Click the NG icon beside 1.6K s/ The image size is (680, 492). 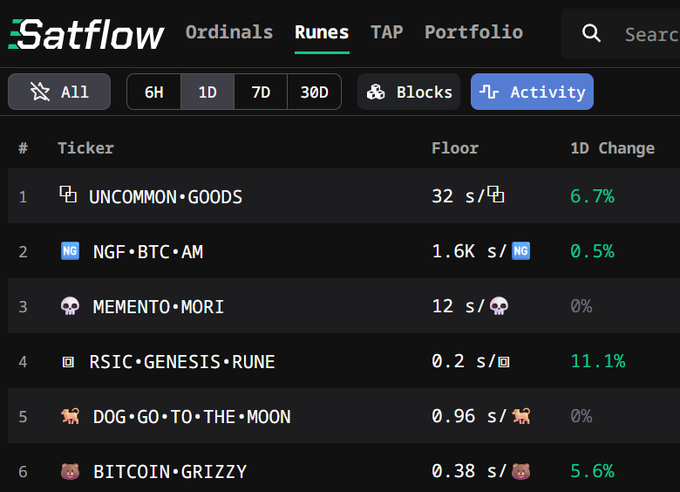pos(521,251)
